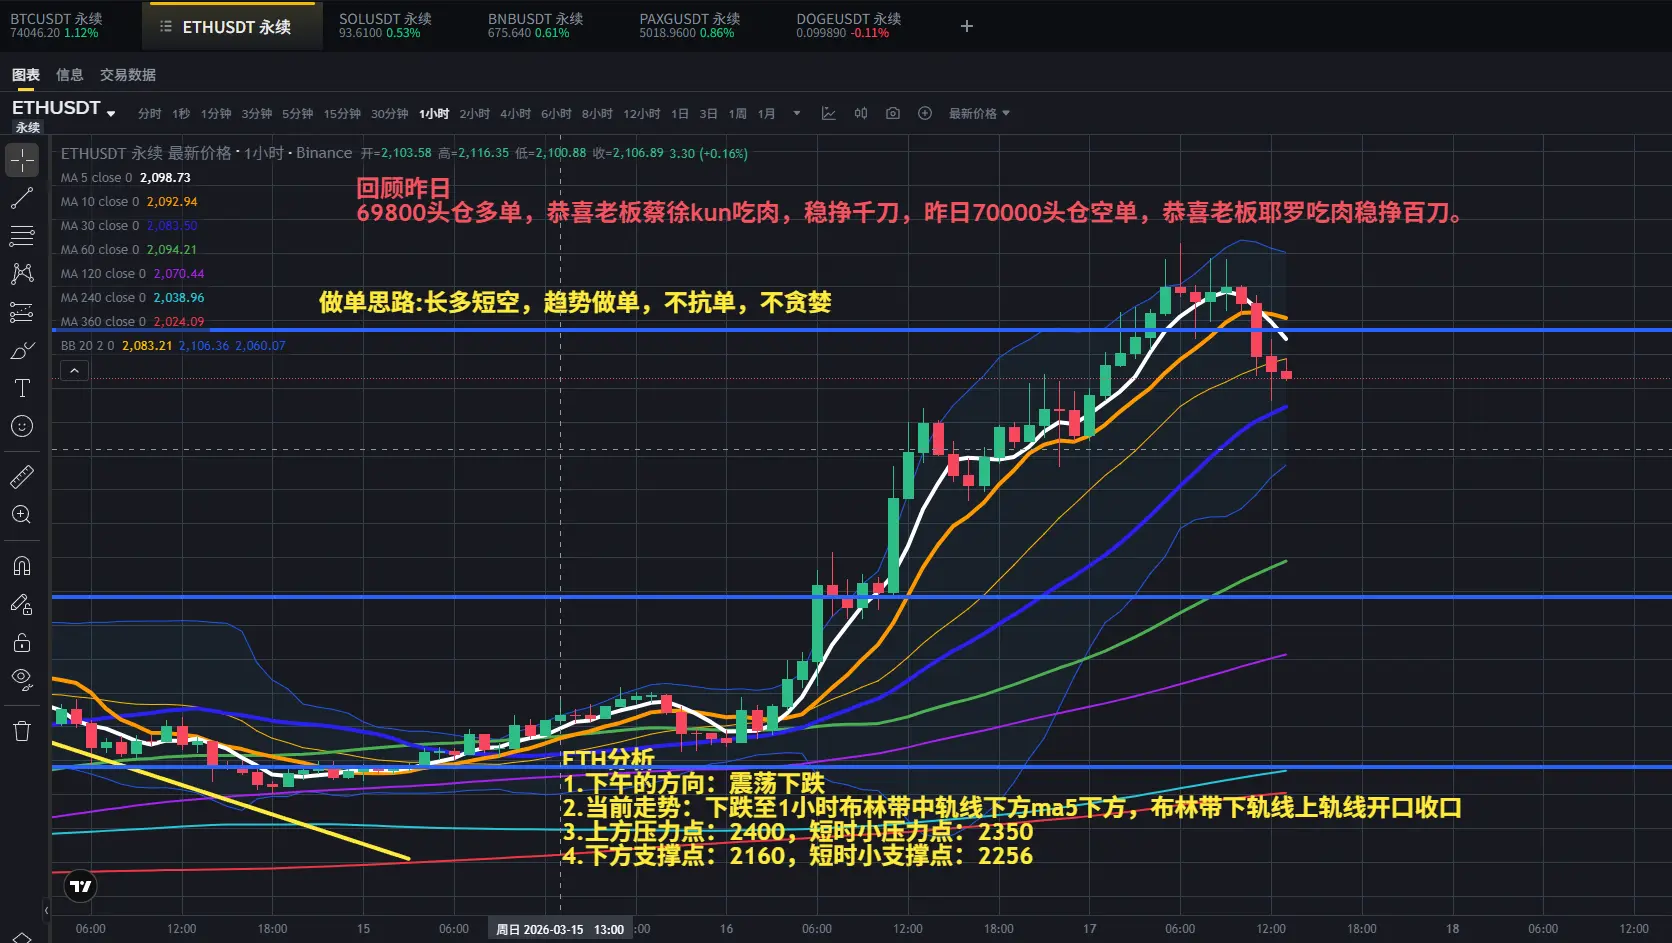
Task: Click the MA 60 close indicator legend
Action: [x=129, y=249]
